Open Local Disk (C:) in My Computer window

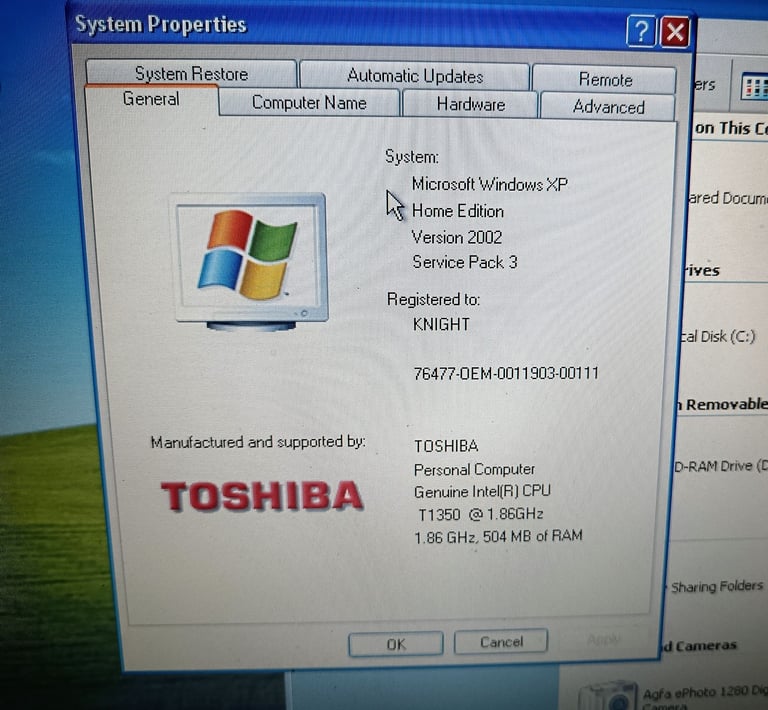click(x=720, y=336)
